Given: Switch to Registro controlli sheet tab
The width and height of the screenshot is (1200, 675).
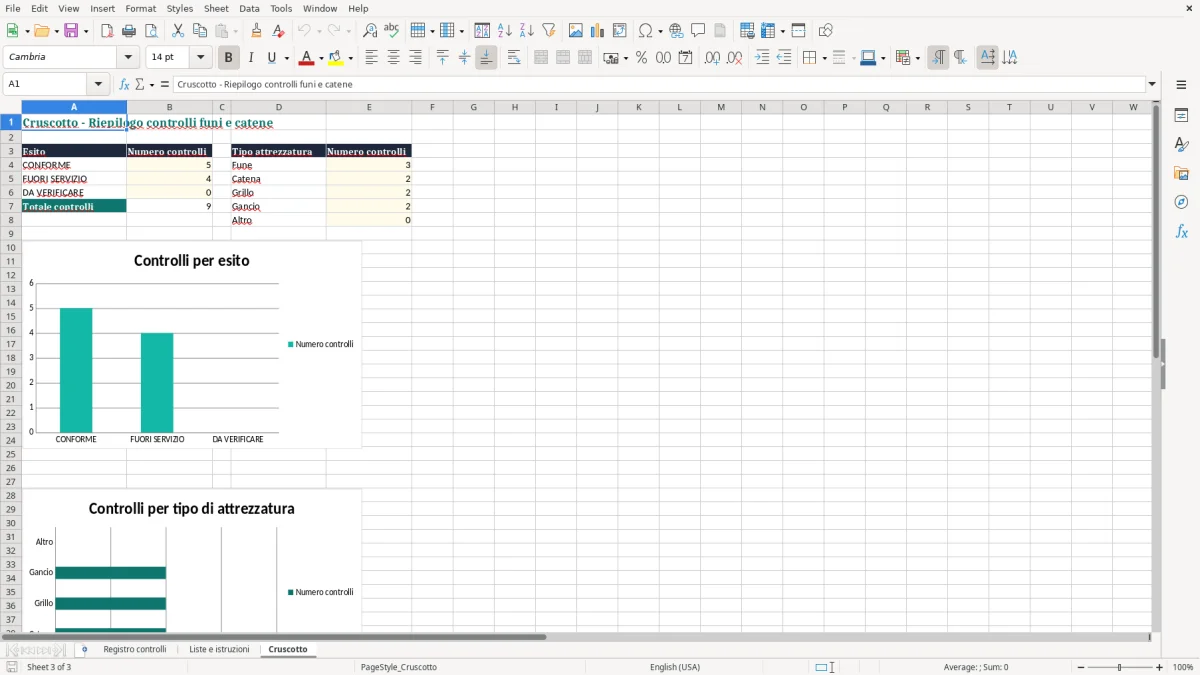Looking at the screenshot, I should (x=135, y=649).
